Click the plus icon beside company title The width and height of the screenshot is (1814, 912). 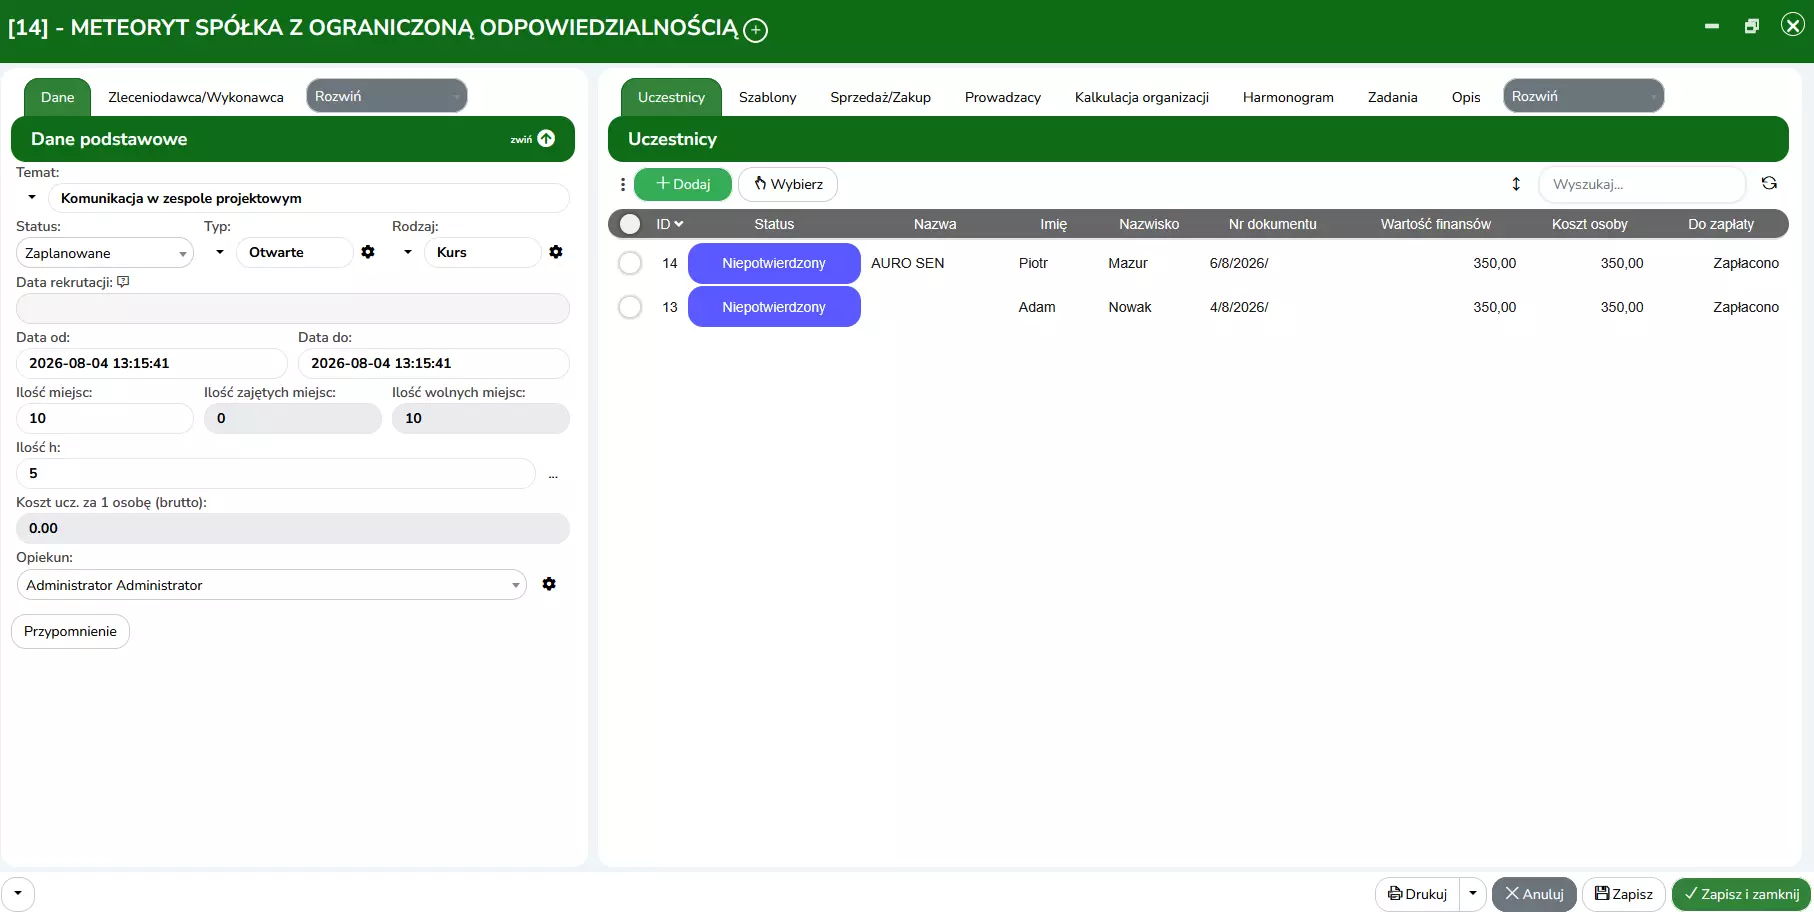click(756, 30)
